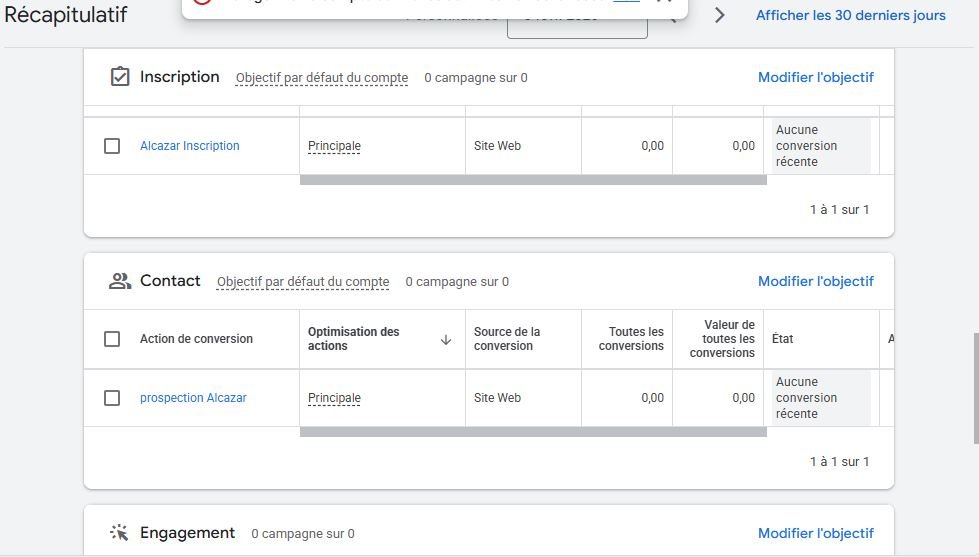Image resolution: width=979 pixels, height=557 pixels.
Task: Open the prospection Alcazar conversion action
Action: tap(193, 398)
